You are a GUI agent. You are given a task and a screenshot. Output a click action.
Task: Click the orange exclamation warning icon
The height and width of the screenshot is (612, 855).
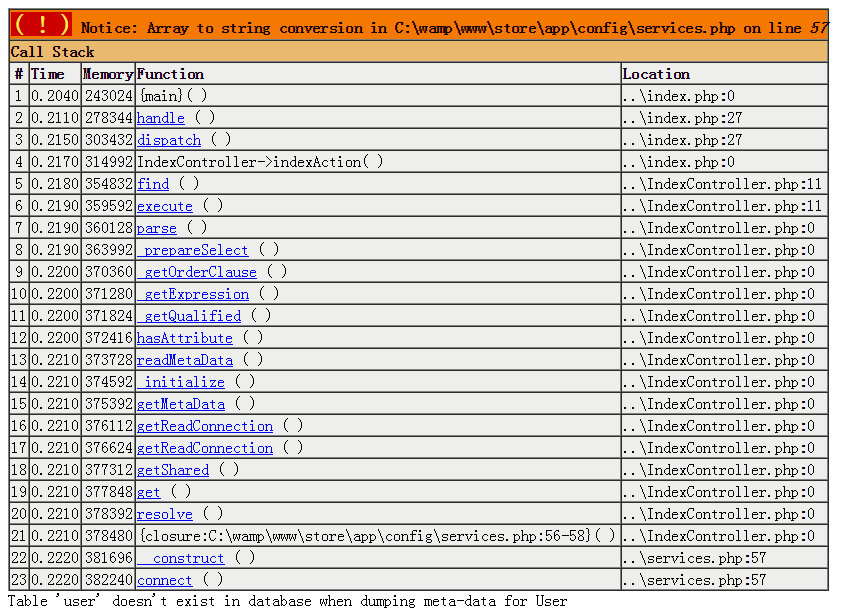coord(42,24)
